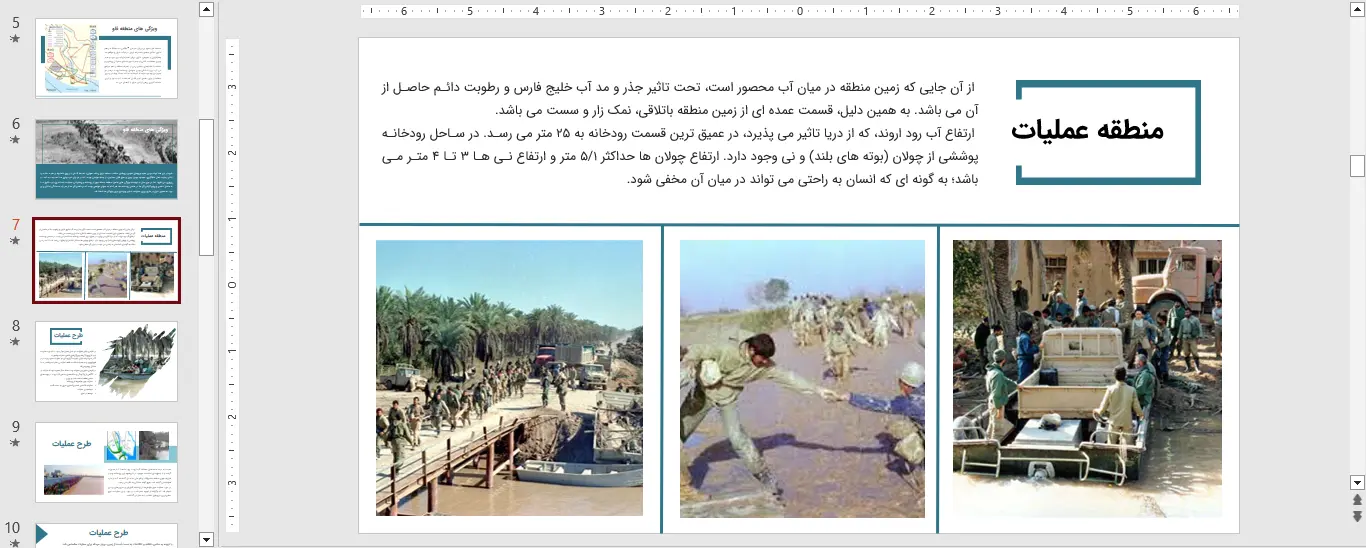Click slide number 8 label
This screenshot has width=1366, height=548.
click(x=15, y=325)
